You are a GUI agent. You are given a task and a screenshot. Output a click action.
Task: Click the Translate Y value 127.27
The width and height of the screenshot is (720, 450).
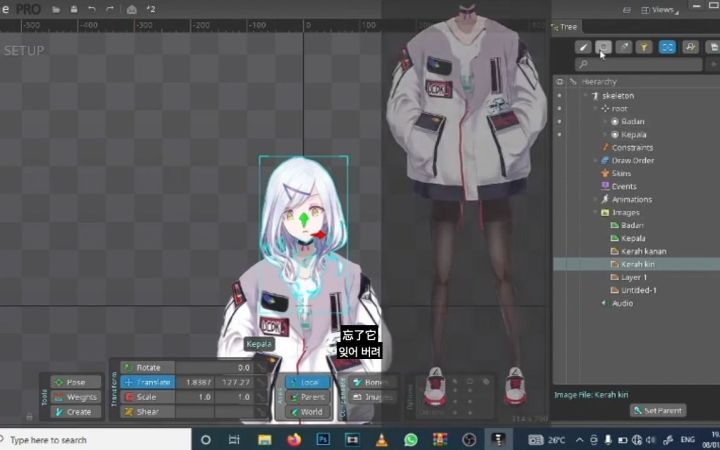coord(234,382)
